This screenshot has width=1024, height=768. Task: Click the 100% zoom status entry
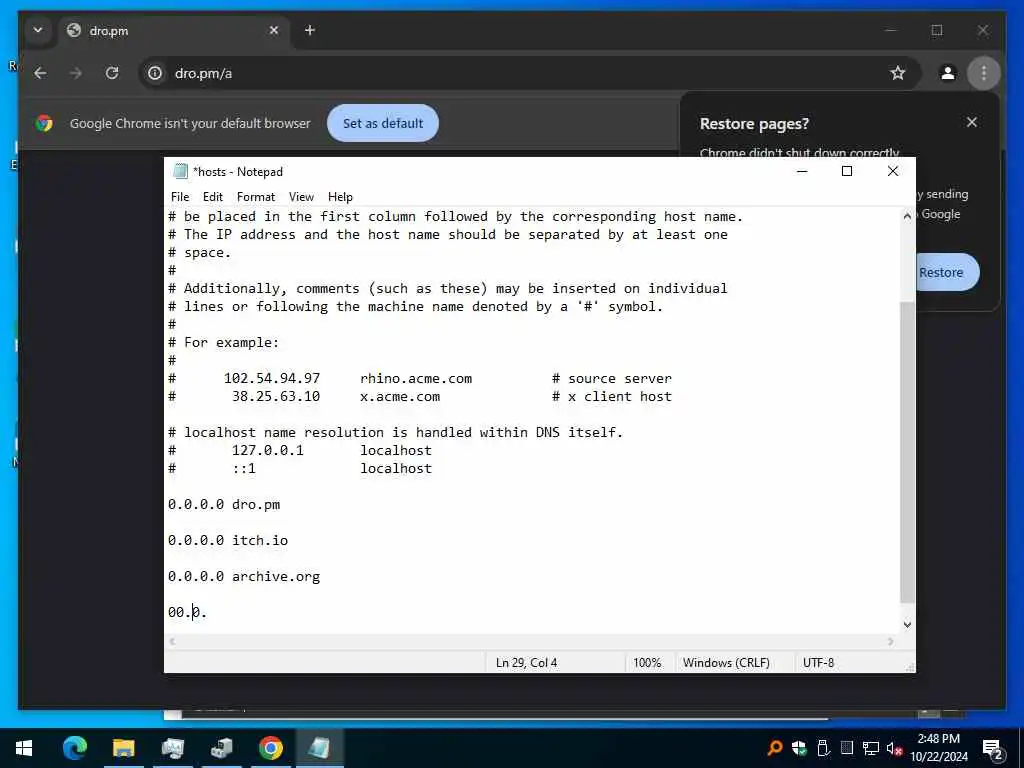coord(647,663)
